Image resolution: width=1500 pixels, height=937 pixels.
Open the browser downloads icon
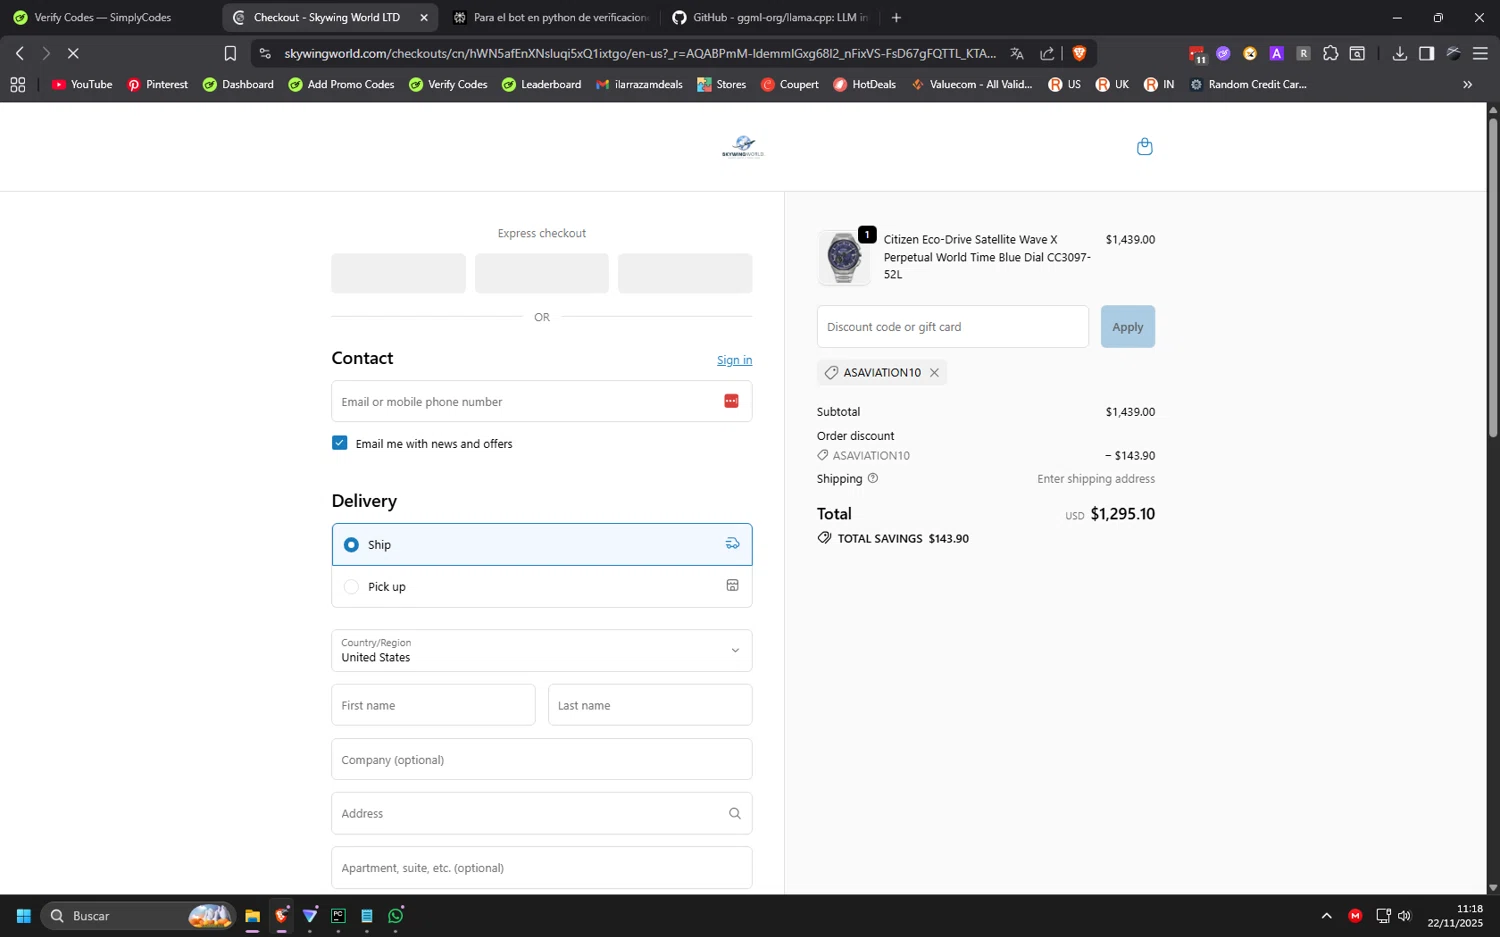pos(1400,54)
